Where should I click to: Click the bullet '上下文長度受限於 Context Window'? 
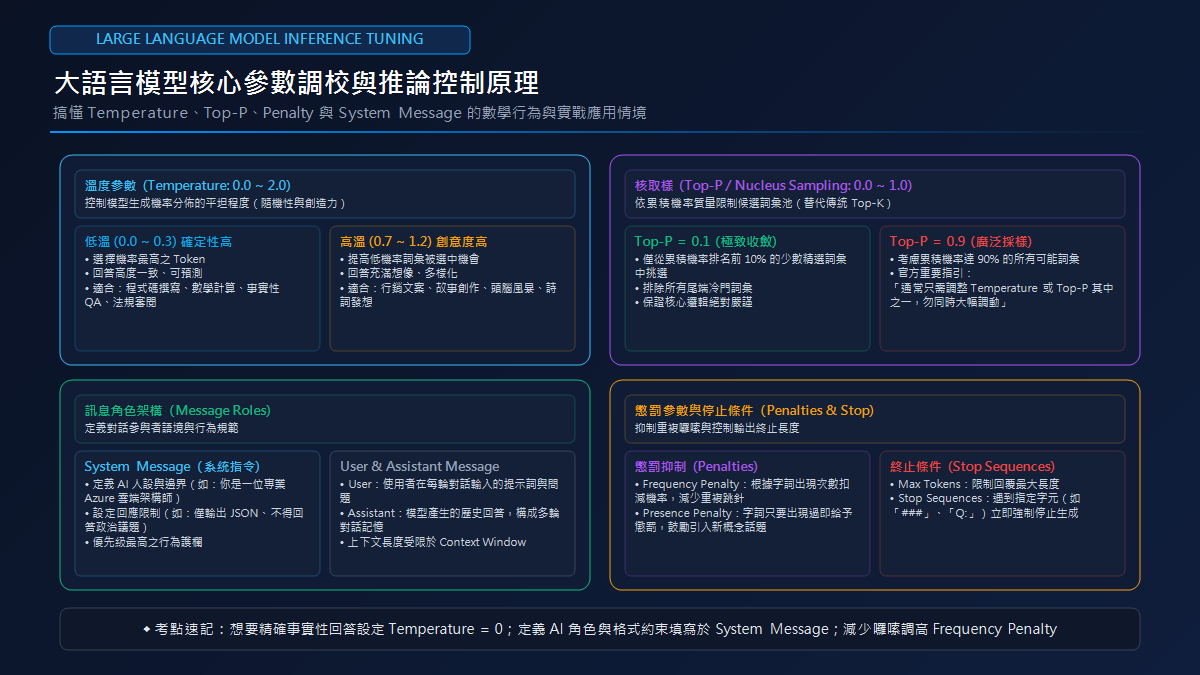click(x=433, y=542)
